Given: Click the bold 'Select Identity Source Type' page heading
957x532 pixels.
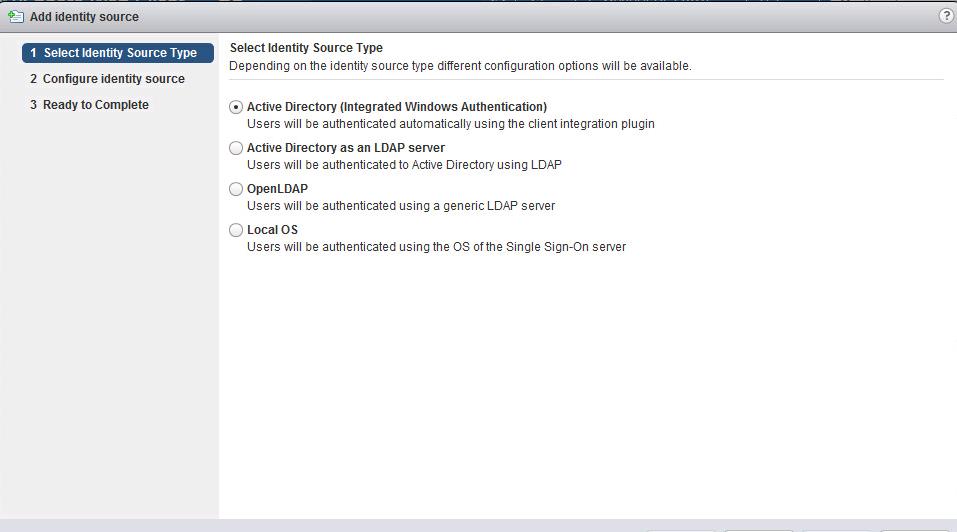Looking at the screenshot, I should pyautogui.click(x=306, y=48).
